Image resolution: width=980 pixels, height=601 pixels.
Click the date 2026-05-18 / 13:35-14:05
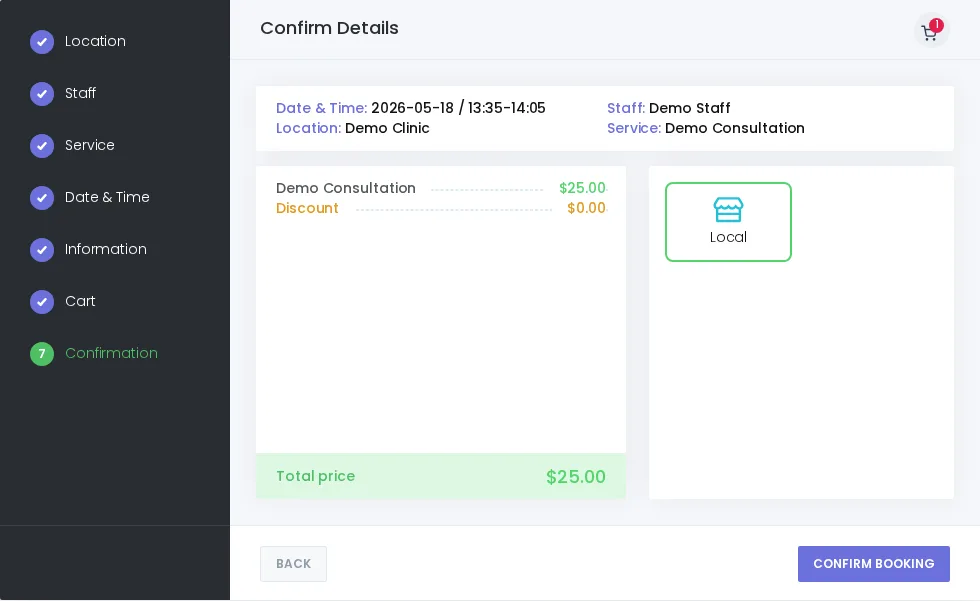(x=458, y=108)
